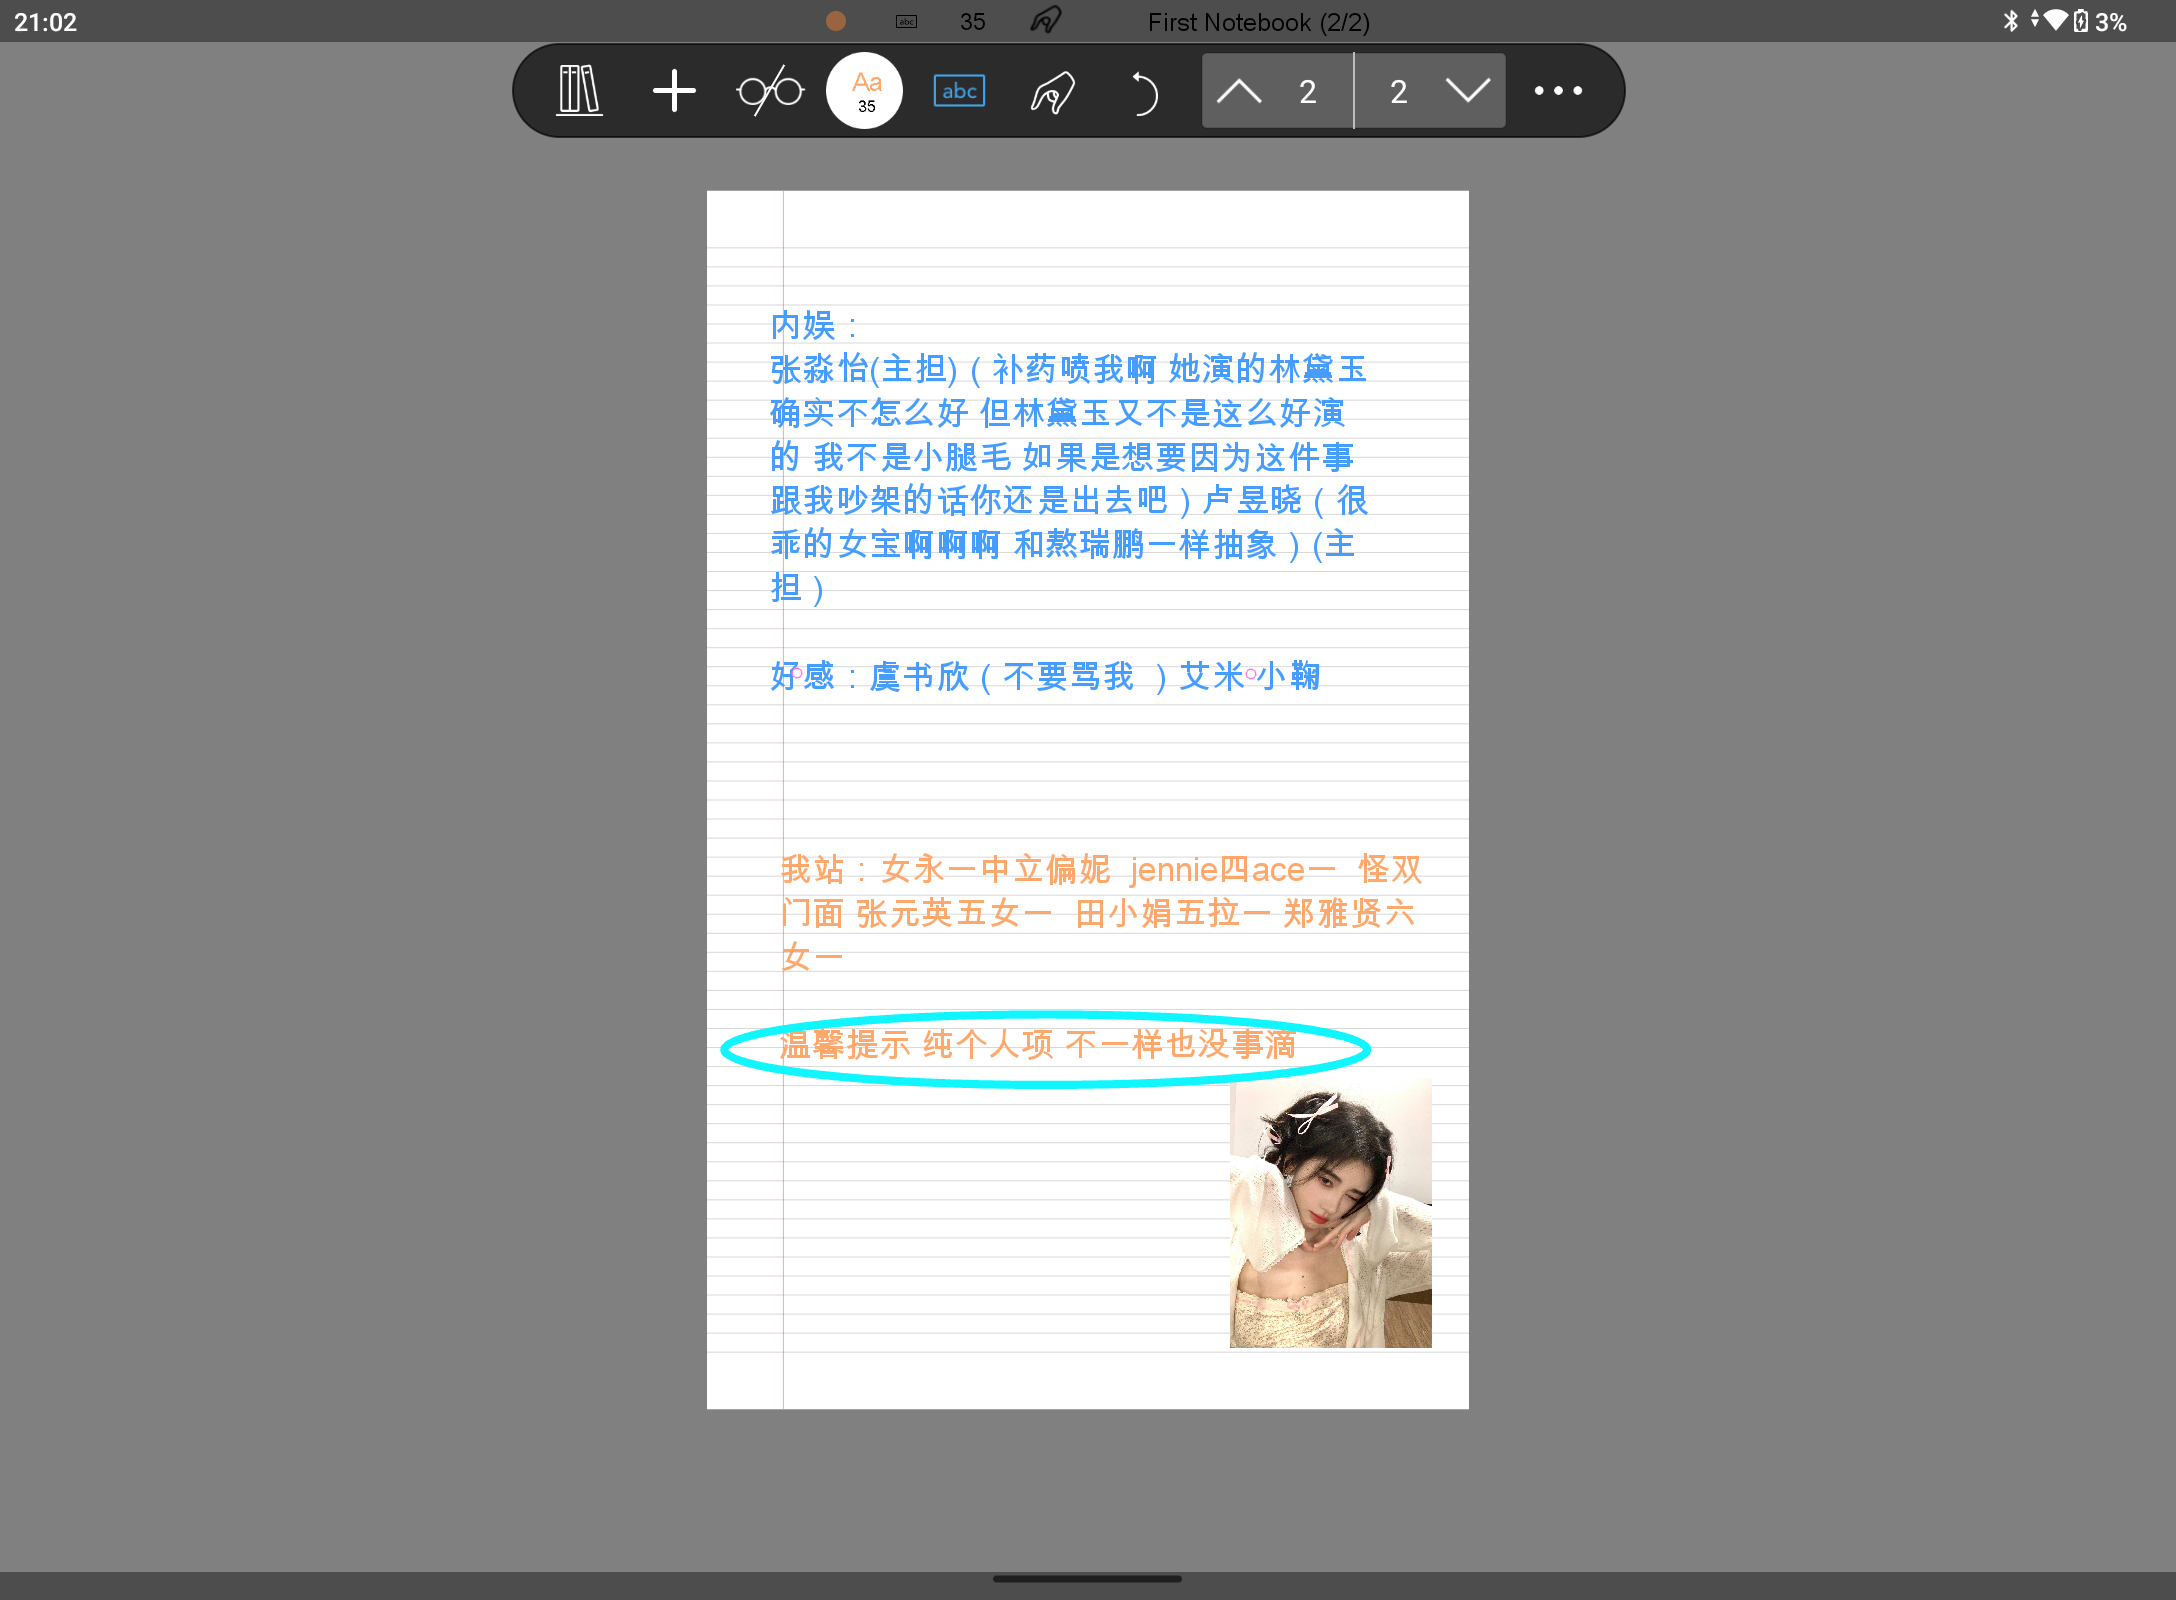Tap the circled note reading 温馨提示

click(x=1043, y=1044)
